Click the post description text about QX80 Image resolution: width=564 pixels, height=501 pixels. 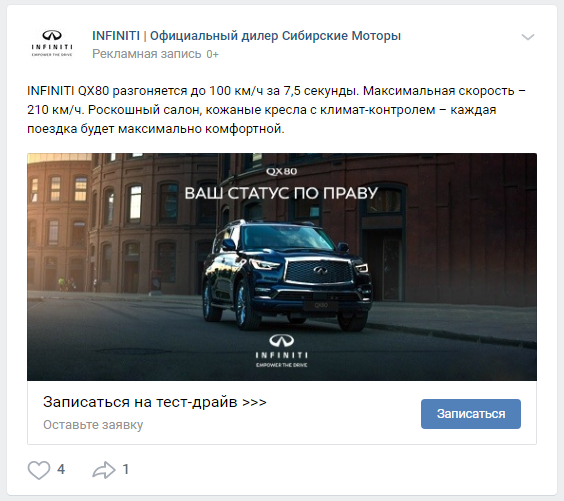(x=276, y=110)
